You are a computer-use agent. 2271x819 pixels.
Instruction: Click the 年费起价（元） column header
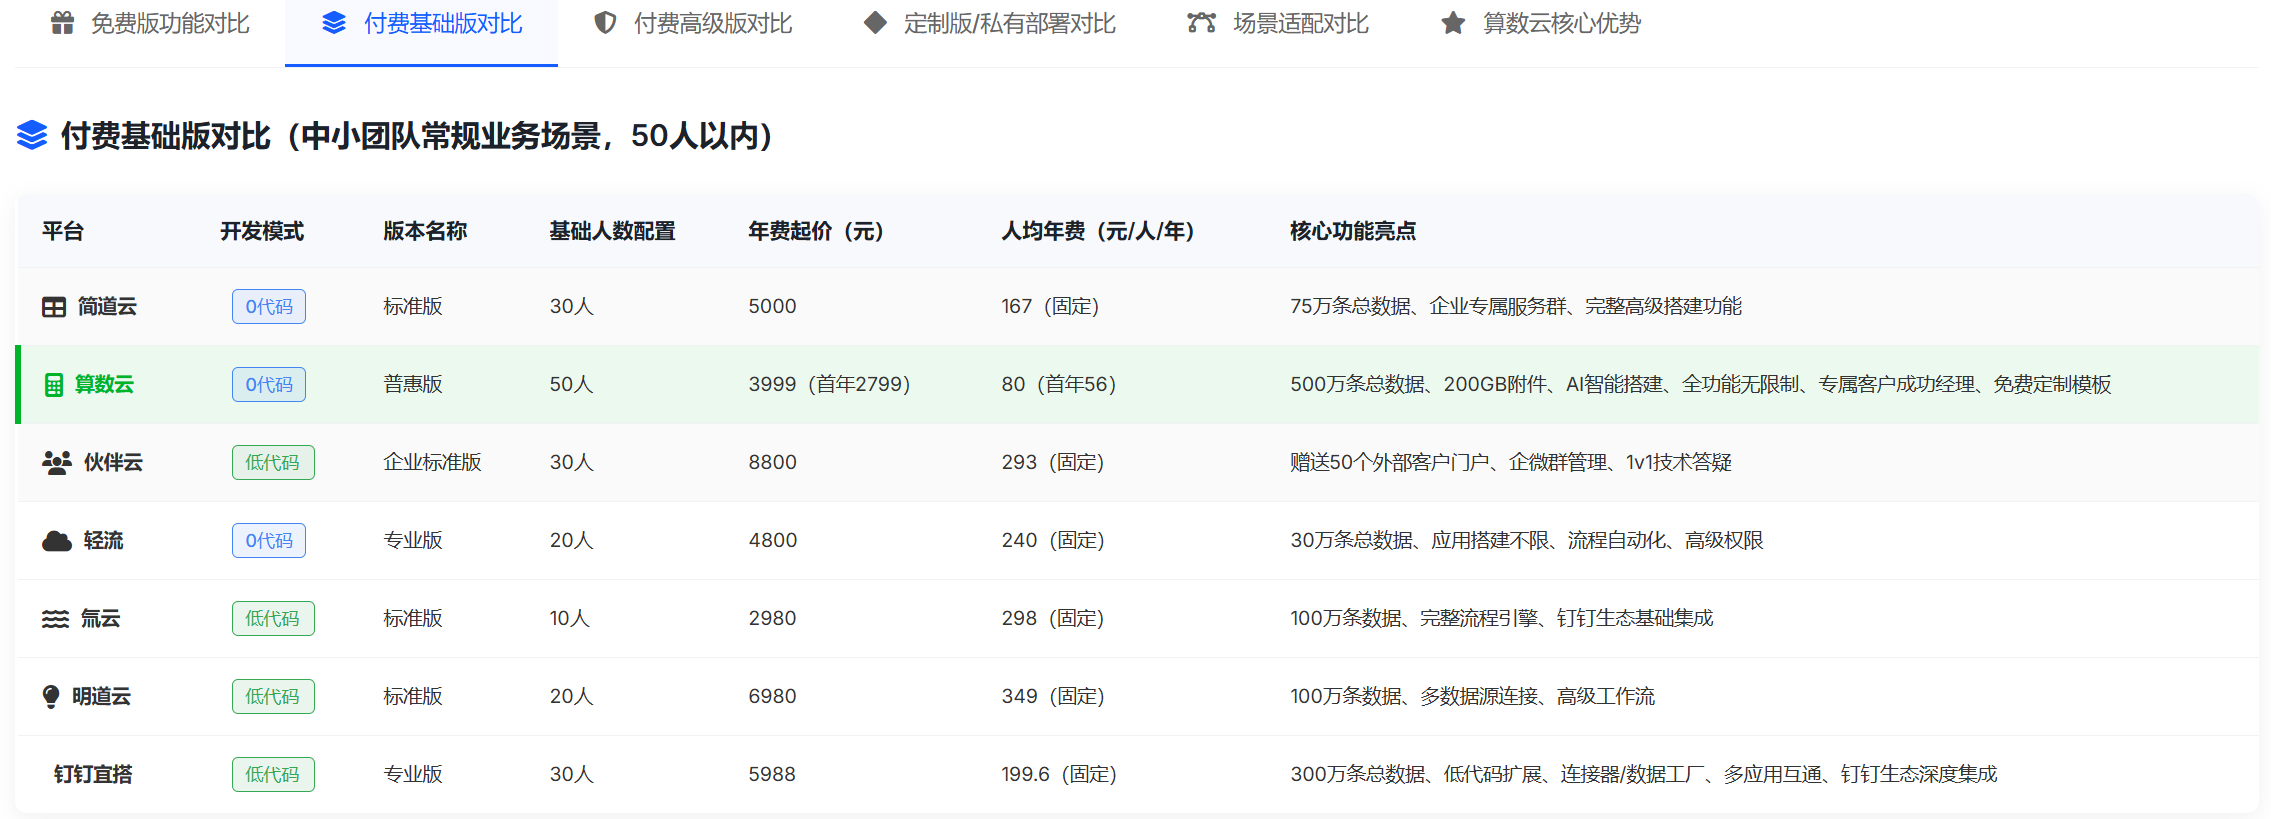point(816,232)
